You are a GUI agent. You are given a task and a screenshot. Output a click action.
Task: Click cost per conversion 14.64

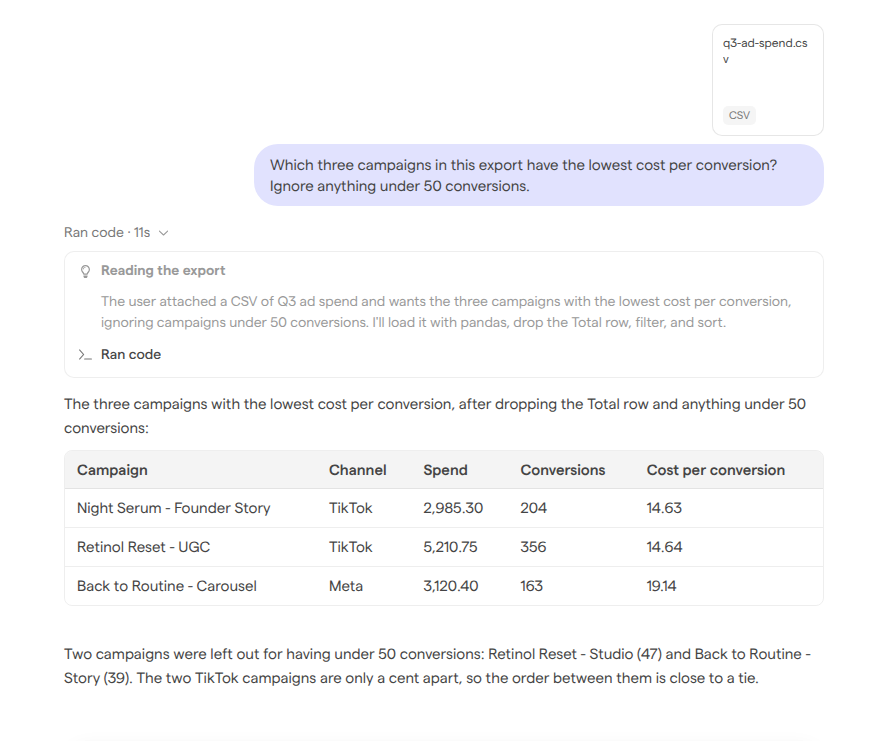(664, 547)
